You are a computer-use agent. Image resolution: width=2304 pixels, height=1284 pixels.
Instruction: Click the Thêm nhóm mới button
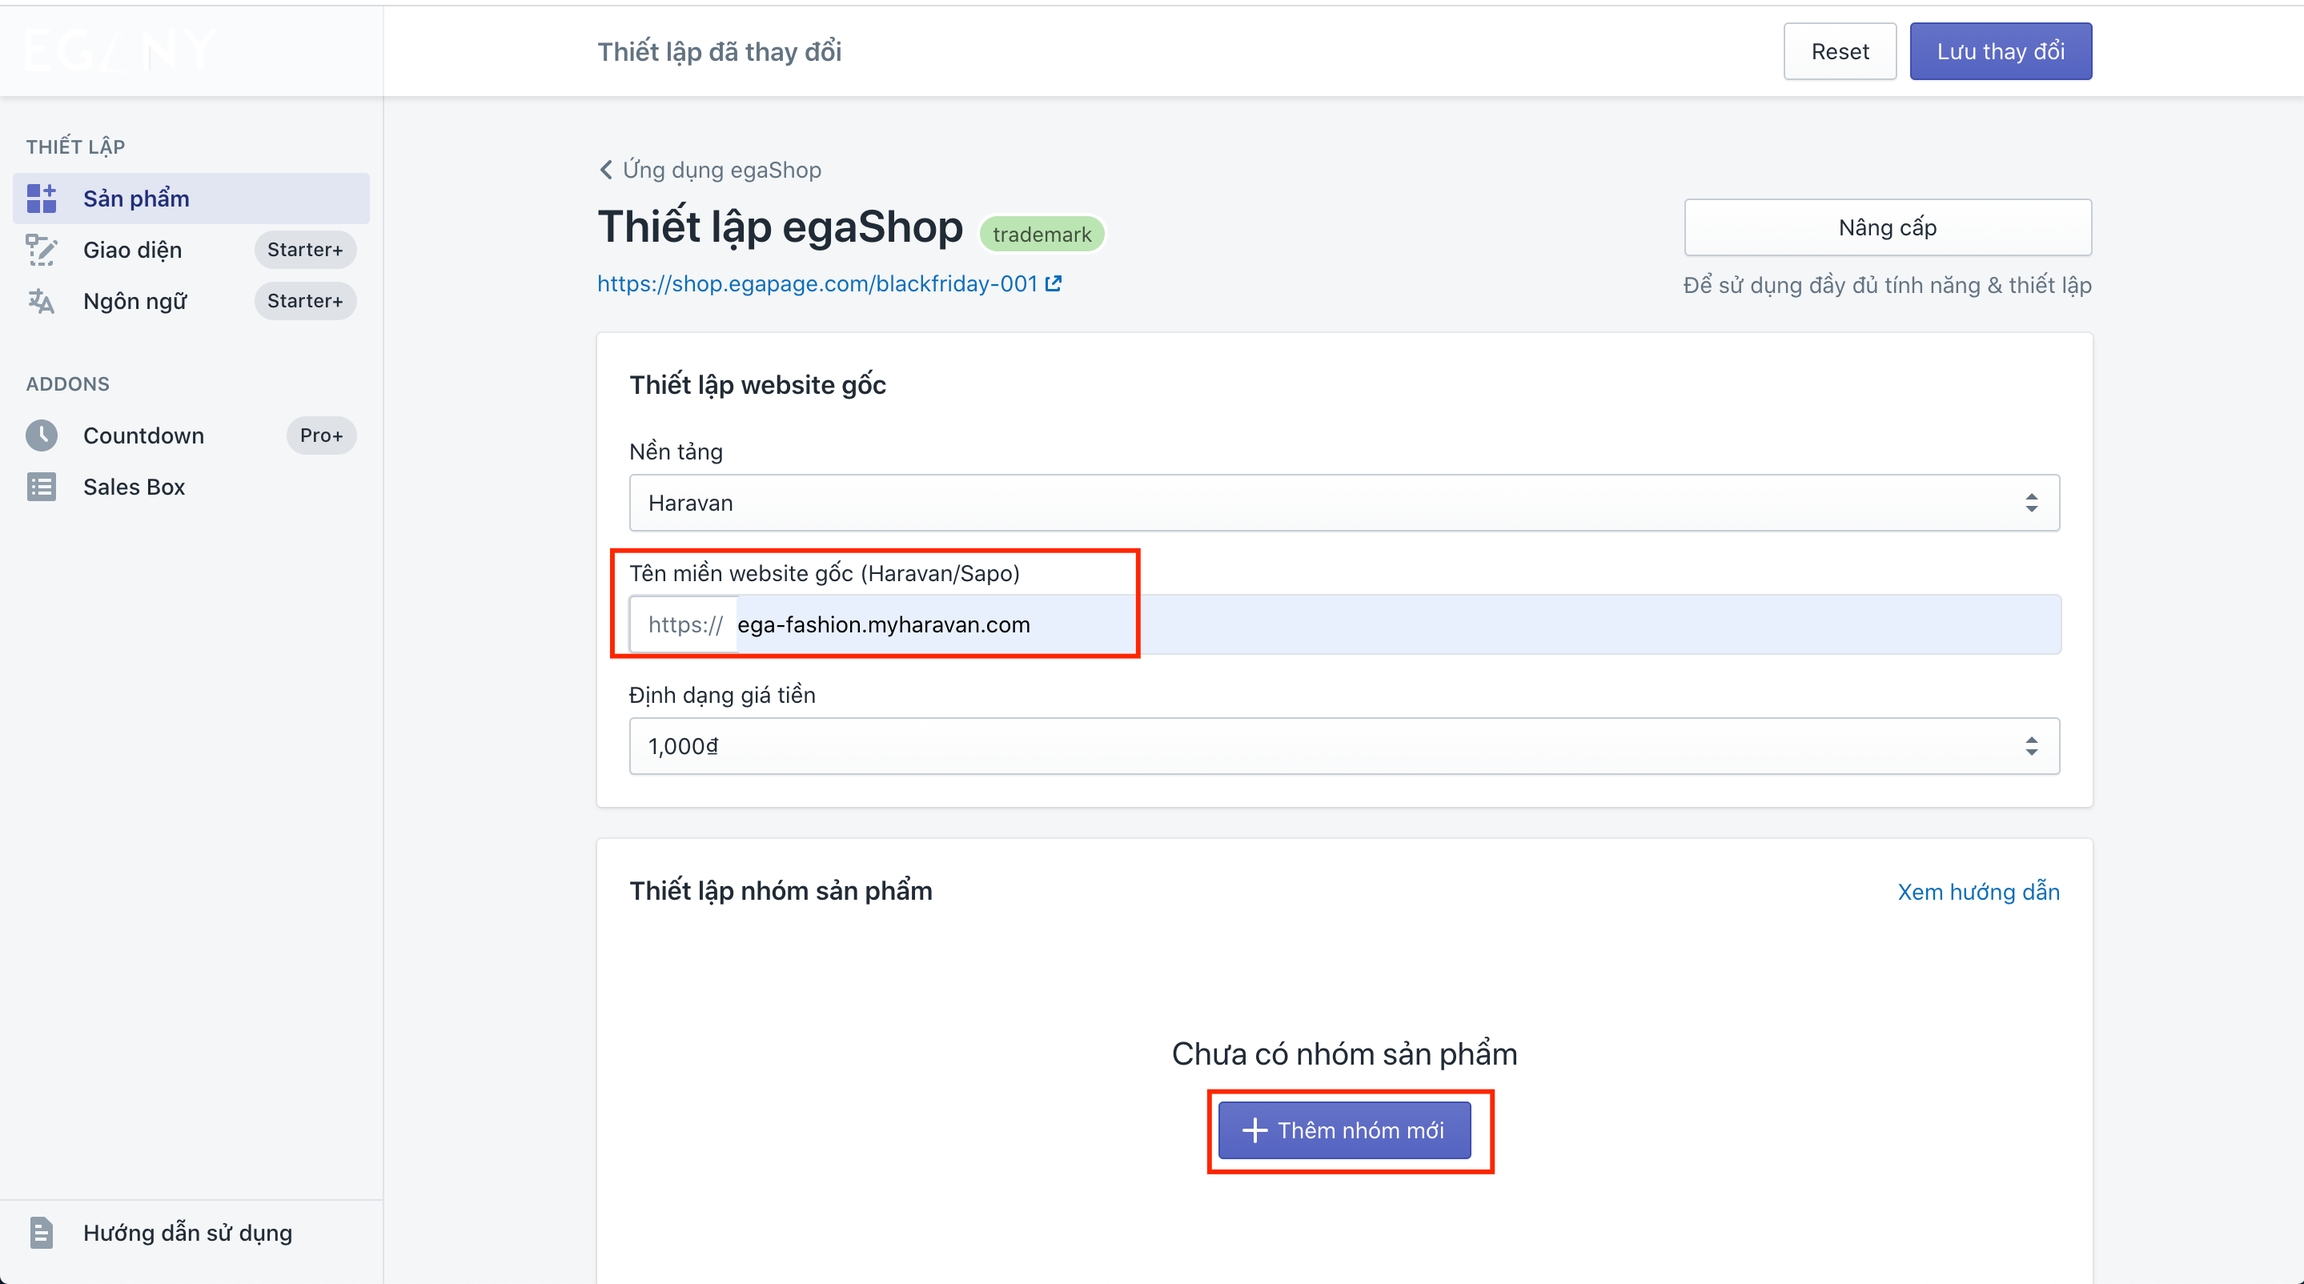point(1344,1130)
